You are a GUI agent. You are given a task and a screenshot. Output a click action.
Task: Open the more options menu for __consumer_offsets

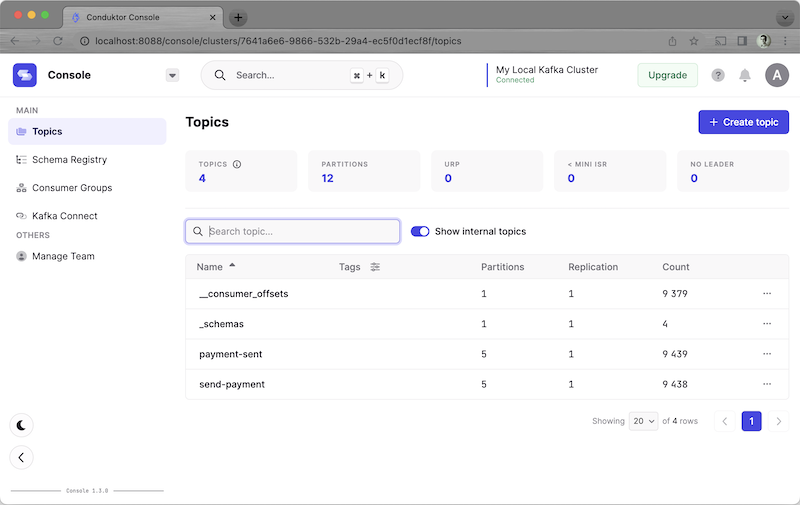767,293
